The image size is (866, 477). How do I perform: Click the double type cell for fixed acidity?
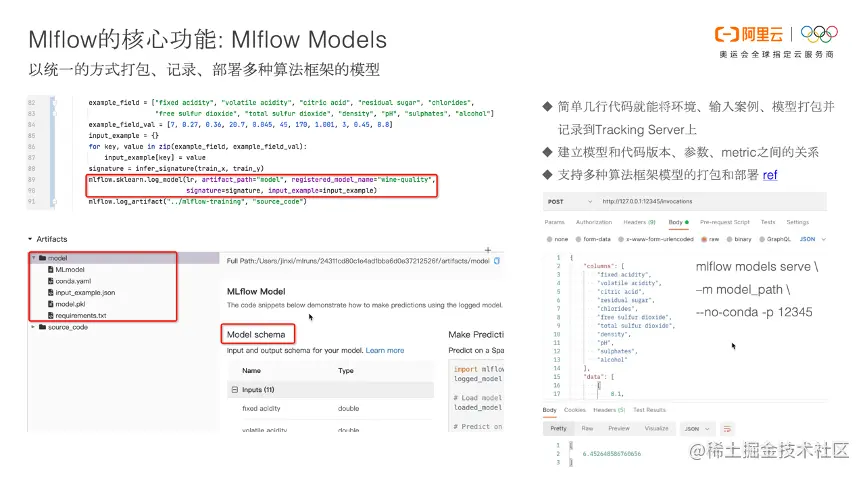[x=348, y=409]
